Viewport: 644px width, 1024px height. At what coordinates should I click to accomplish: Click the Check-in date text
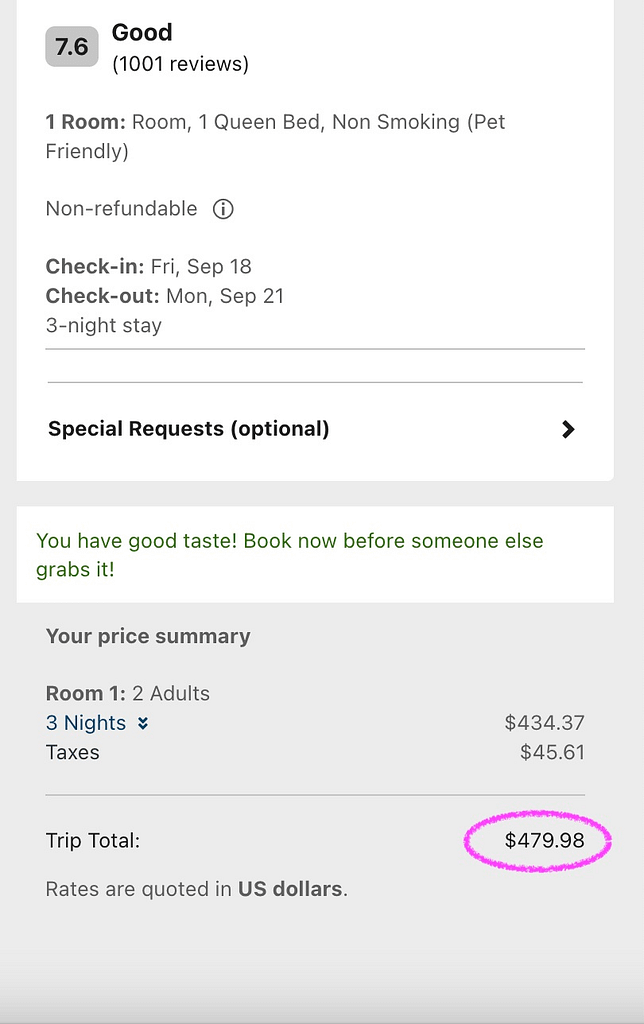point(148,267)
